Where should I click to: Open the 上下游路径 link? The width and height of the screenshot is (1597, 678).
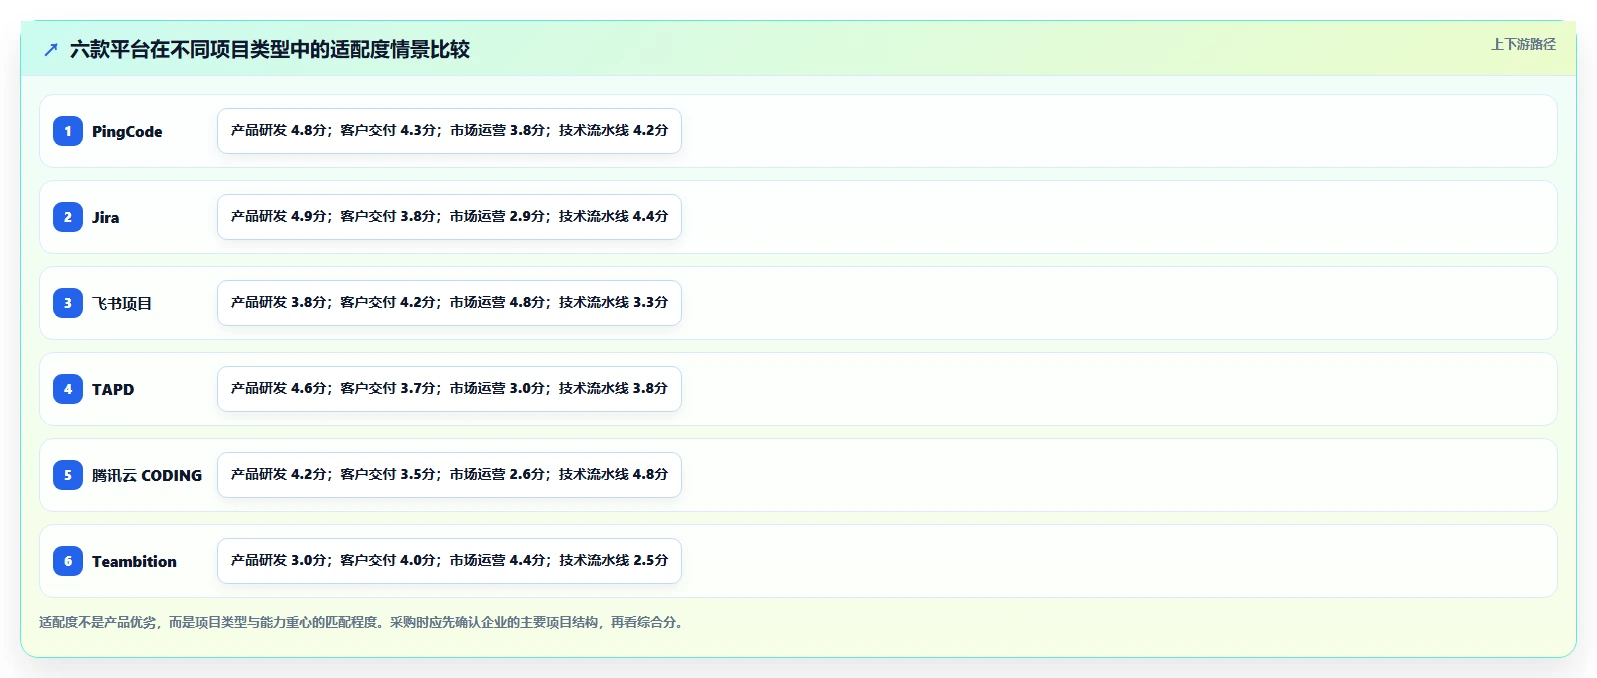[x=1523, y=44]
